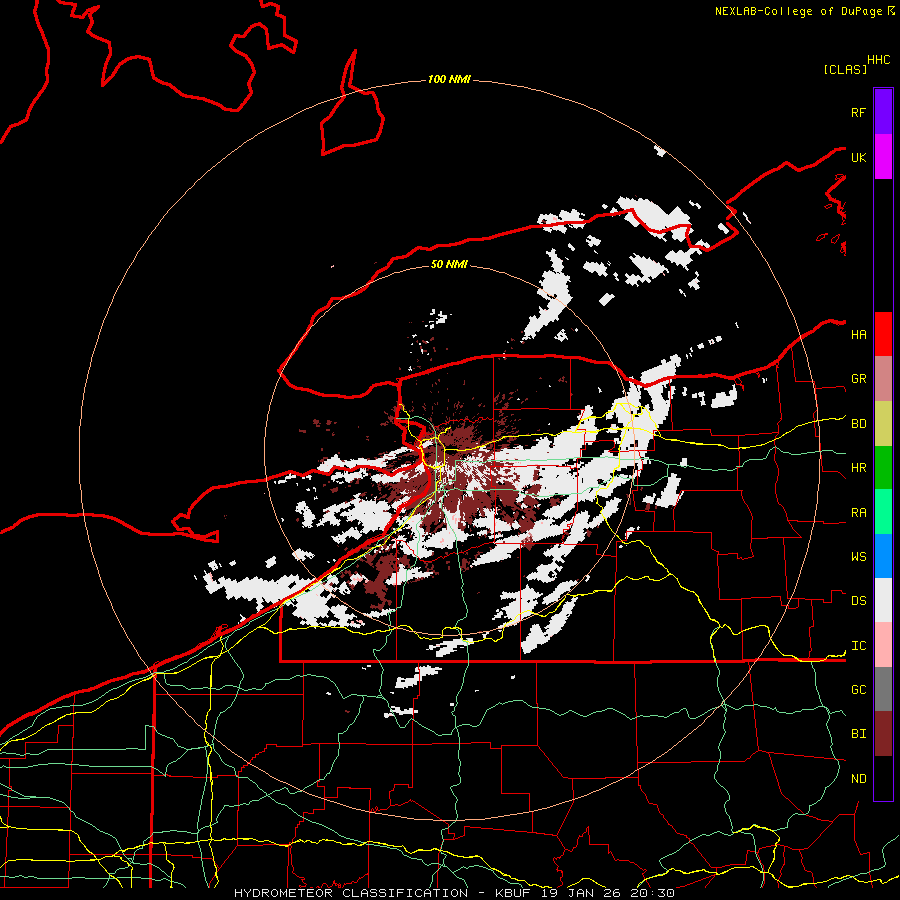Click the WS legend label
Viewport: 900px width, 900px height.
tap(858, 557)
